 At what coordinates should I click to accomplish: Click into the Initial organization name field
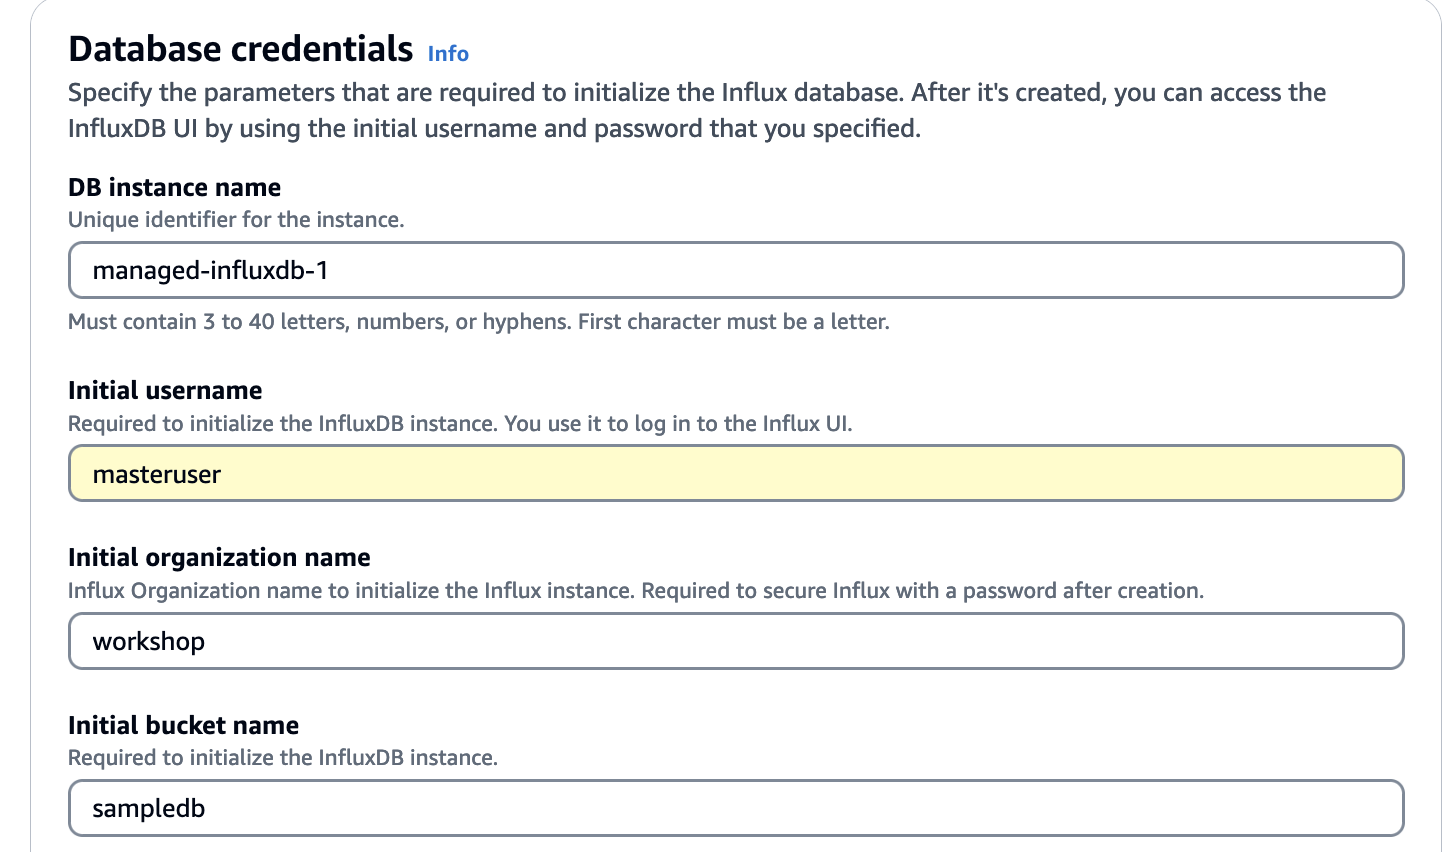736,641
